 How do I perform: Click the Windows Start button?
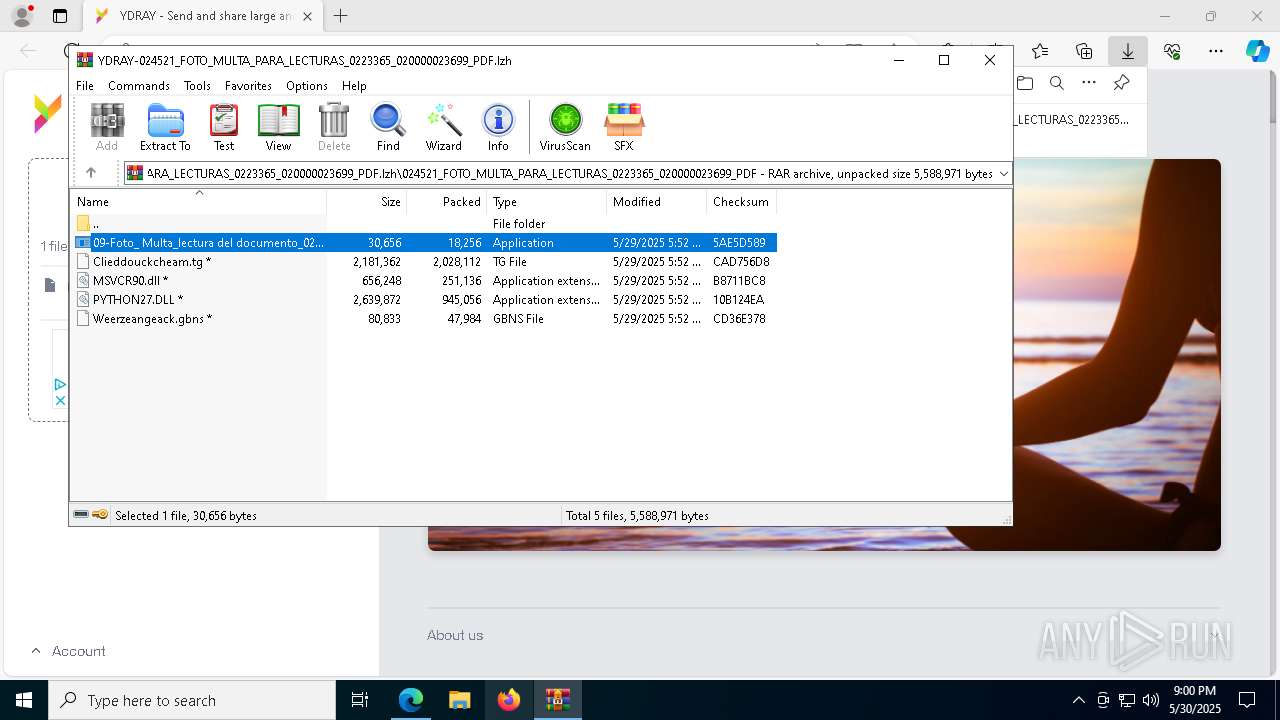click(24, 700)
